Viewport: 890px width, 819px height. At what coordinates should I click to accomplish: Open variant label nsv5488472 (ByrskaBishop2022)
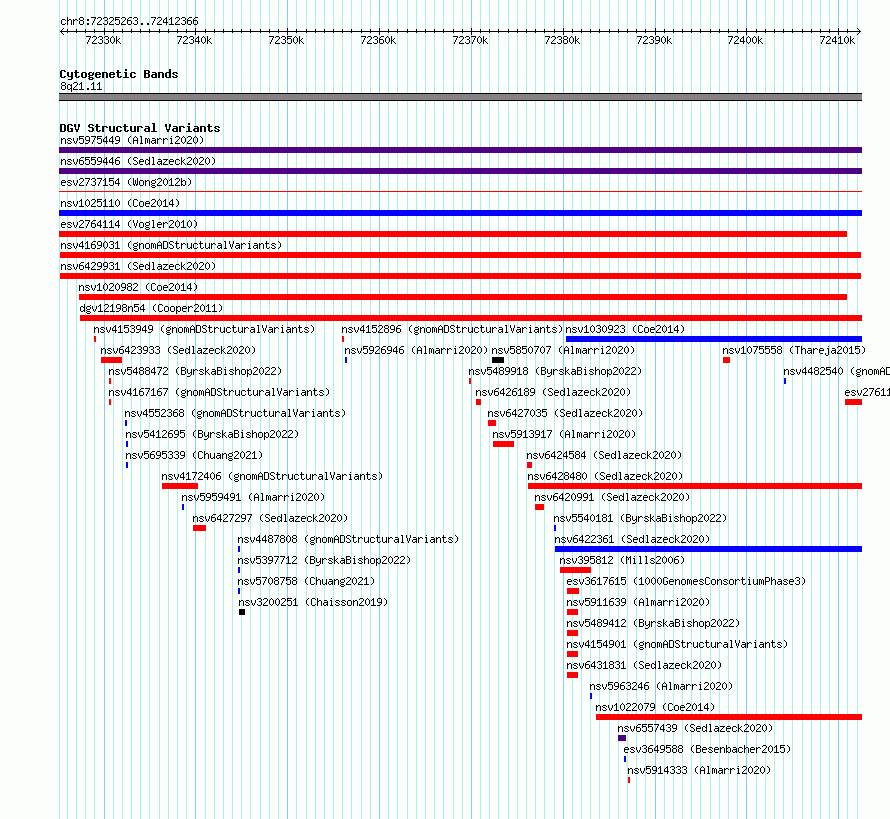coord(195,371)
